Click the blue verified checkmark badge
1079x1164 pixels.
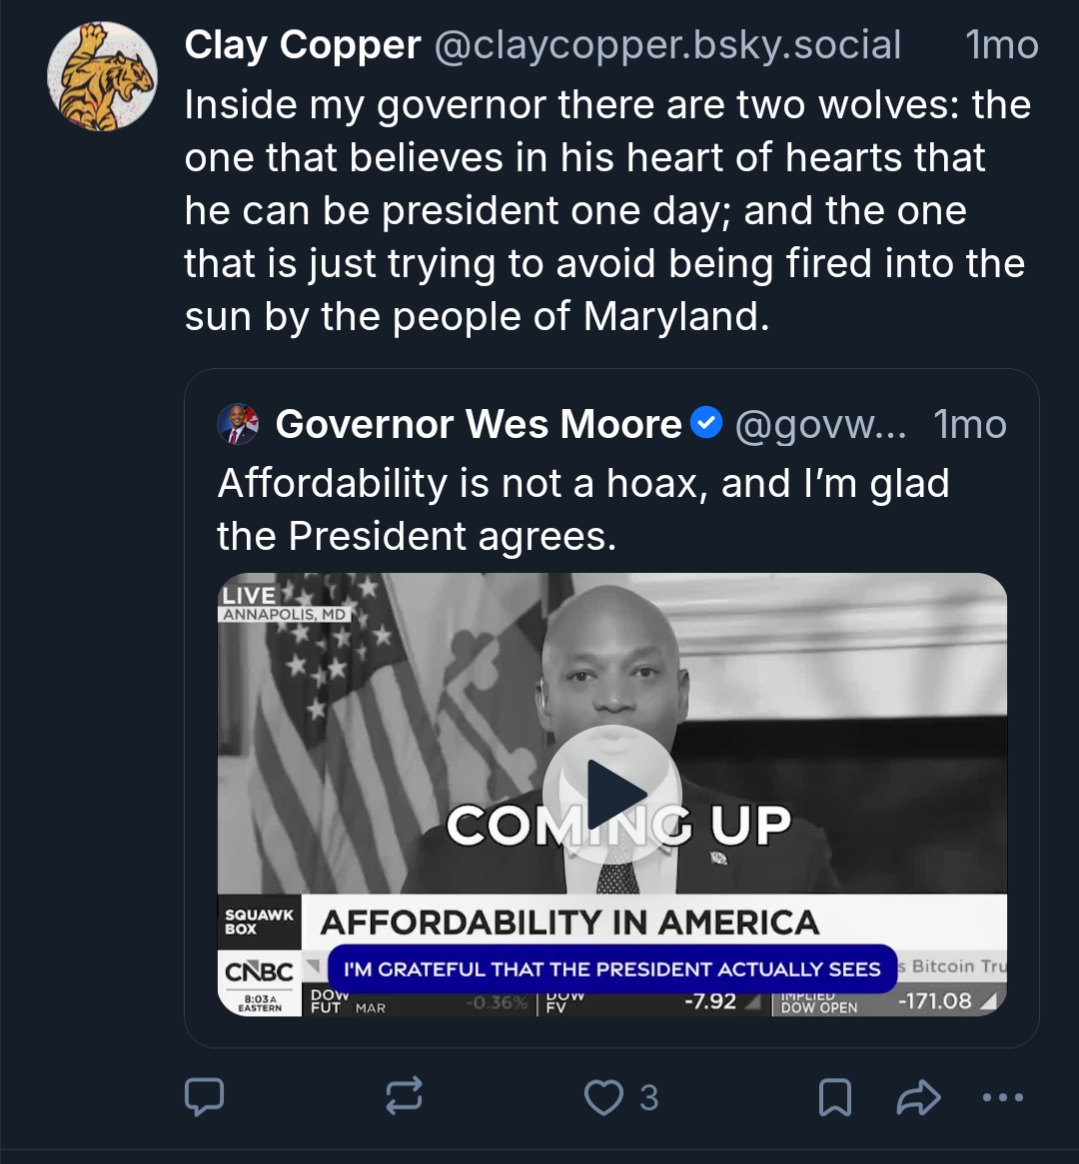(707, 424)
